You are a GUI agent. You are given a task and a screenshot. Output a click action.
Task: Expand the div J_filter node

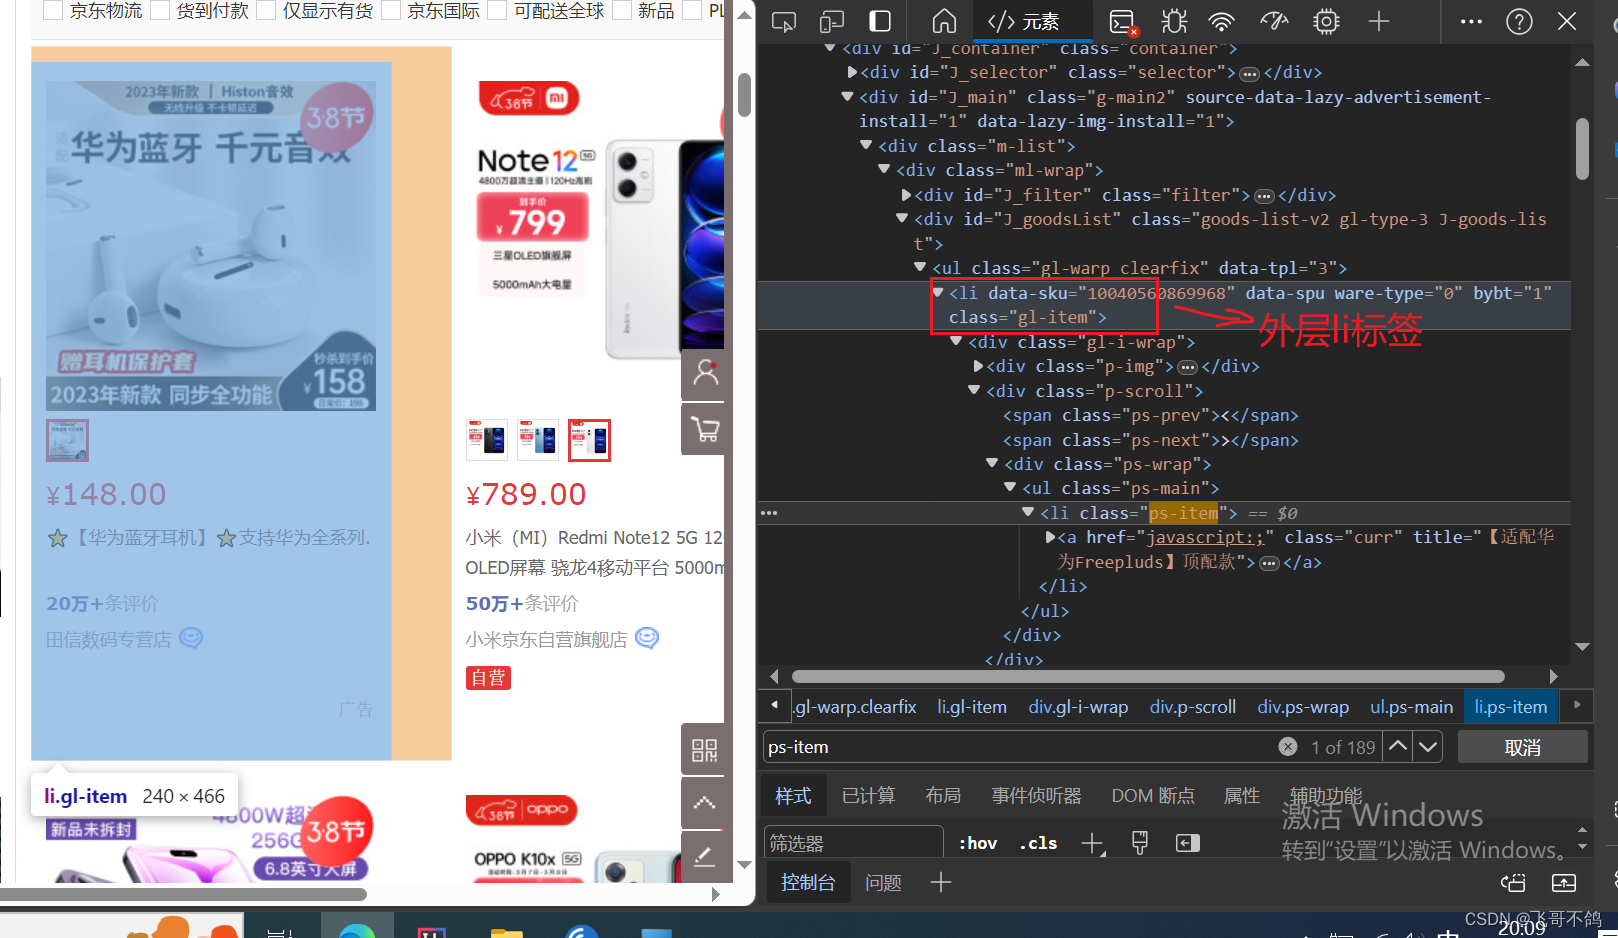906,195
